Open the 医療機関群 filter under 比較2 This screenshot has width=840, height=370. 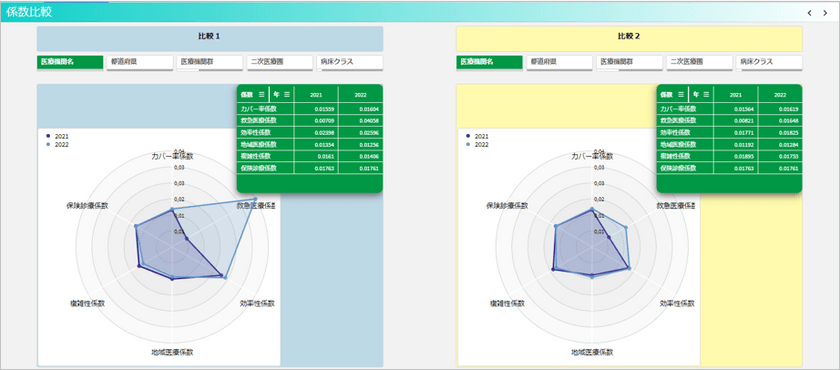click(x=629, y=62)
